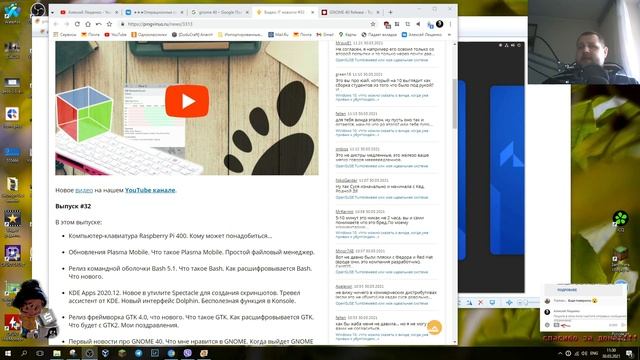This screenshot has height=360, width=640.
Task: Open Chrome home page button
Action: pos(88,24)
